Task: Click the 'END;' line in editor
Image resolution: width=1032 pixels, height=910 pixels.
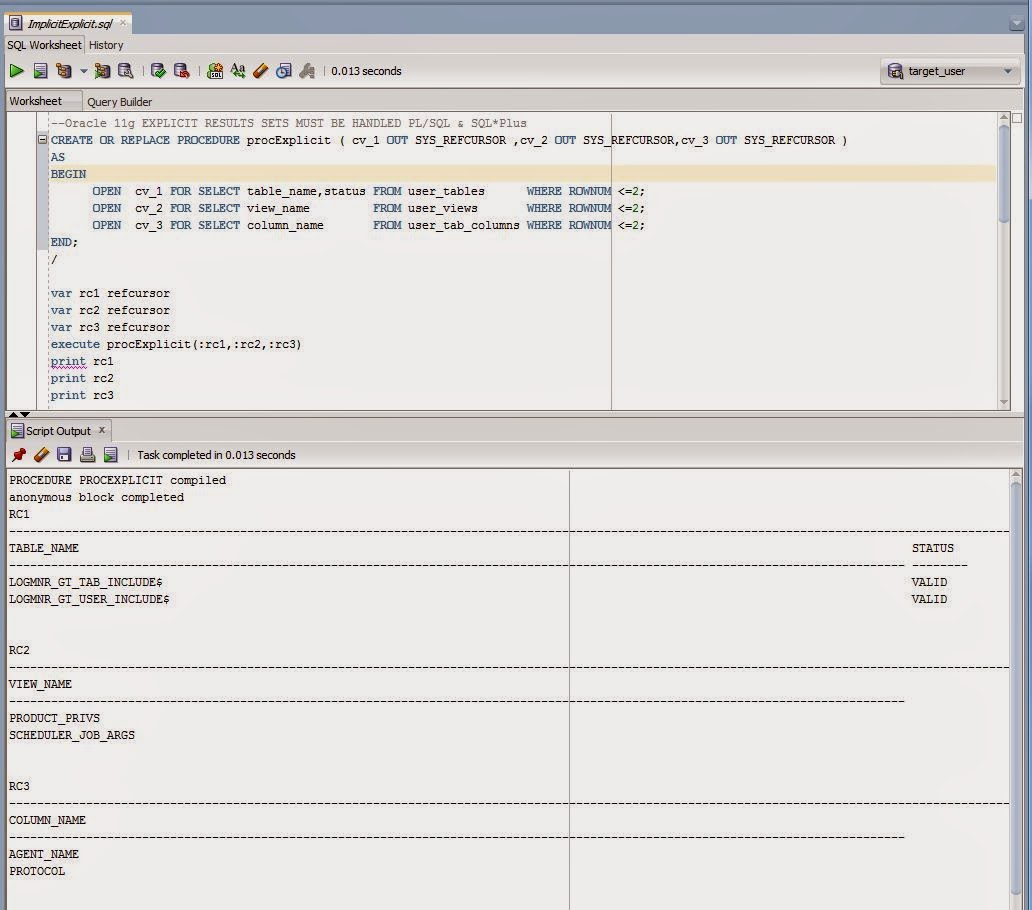Action: pyautogui.click(x=64, y=242)
